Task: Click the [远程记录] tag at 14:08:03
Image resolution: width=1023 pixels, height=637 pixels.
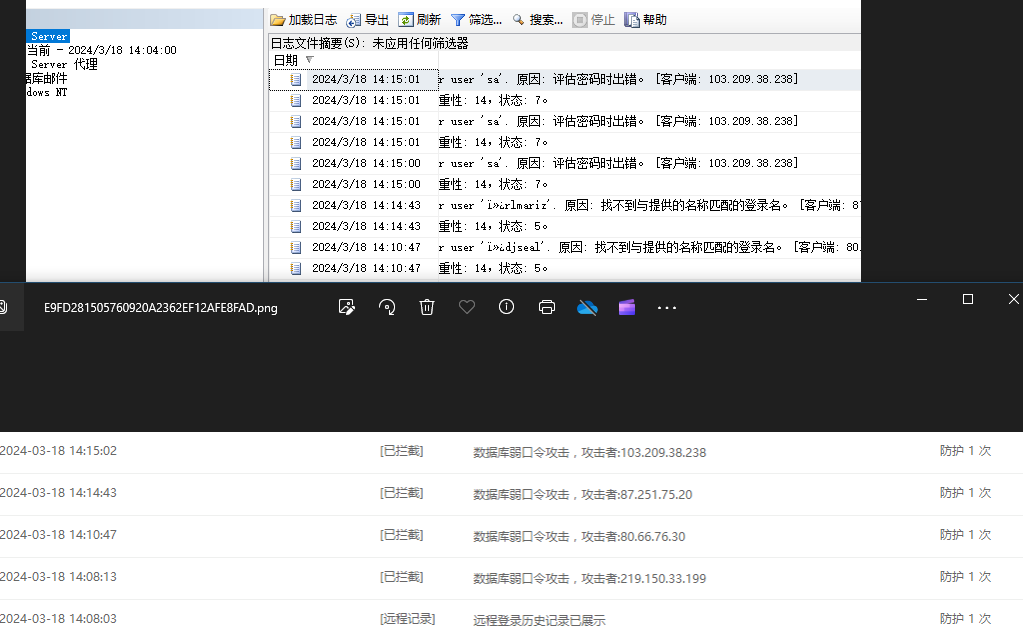Action: pyautogui.click(x=408, y=619)
